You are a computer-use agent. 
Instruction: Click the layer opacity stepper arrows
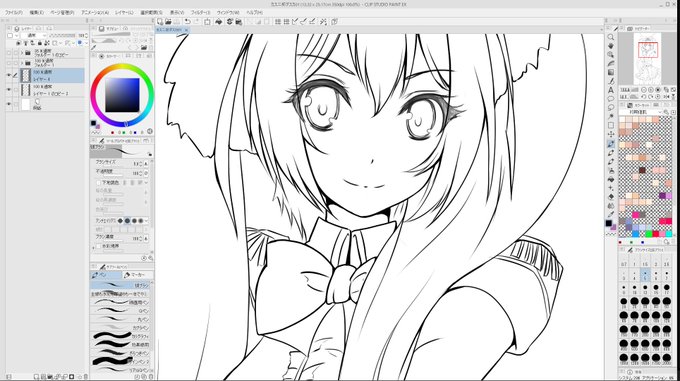pyautogui.click(x=86, y=36)
